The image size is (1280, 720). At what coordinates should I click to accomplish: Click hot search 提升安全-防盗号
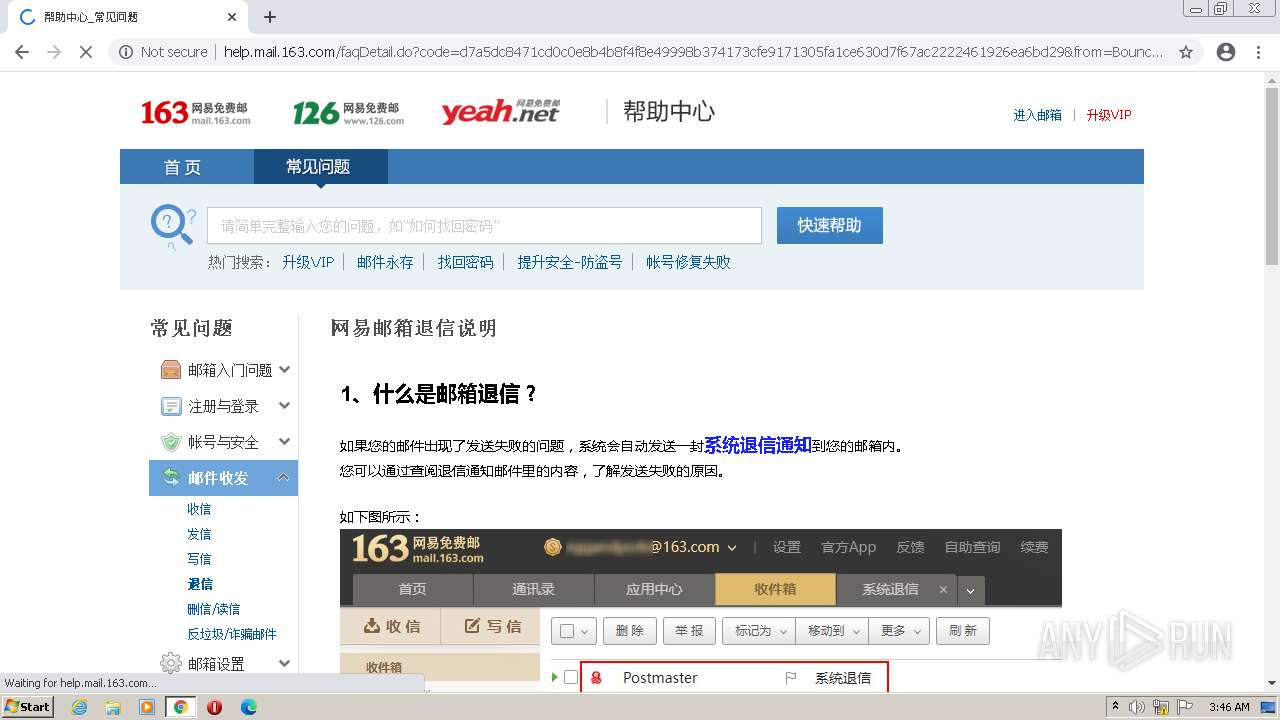point(569,262)
